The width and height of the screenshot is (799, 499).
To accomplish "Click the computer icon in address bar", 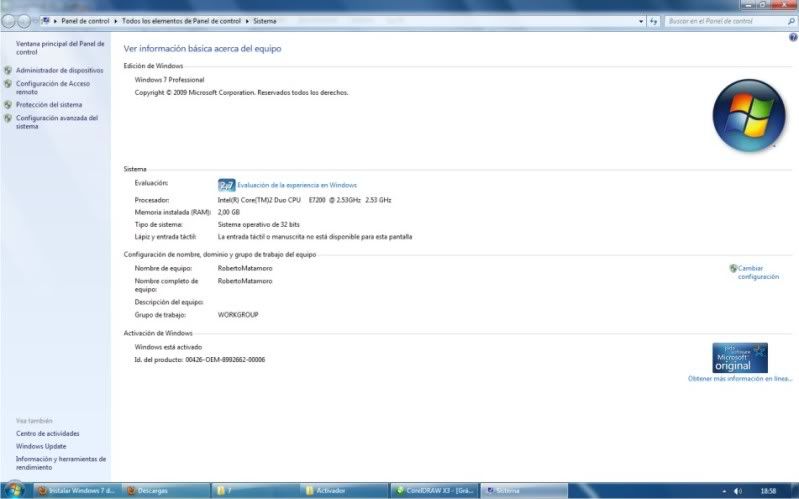I will tap(45, 21).
